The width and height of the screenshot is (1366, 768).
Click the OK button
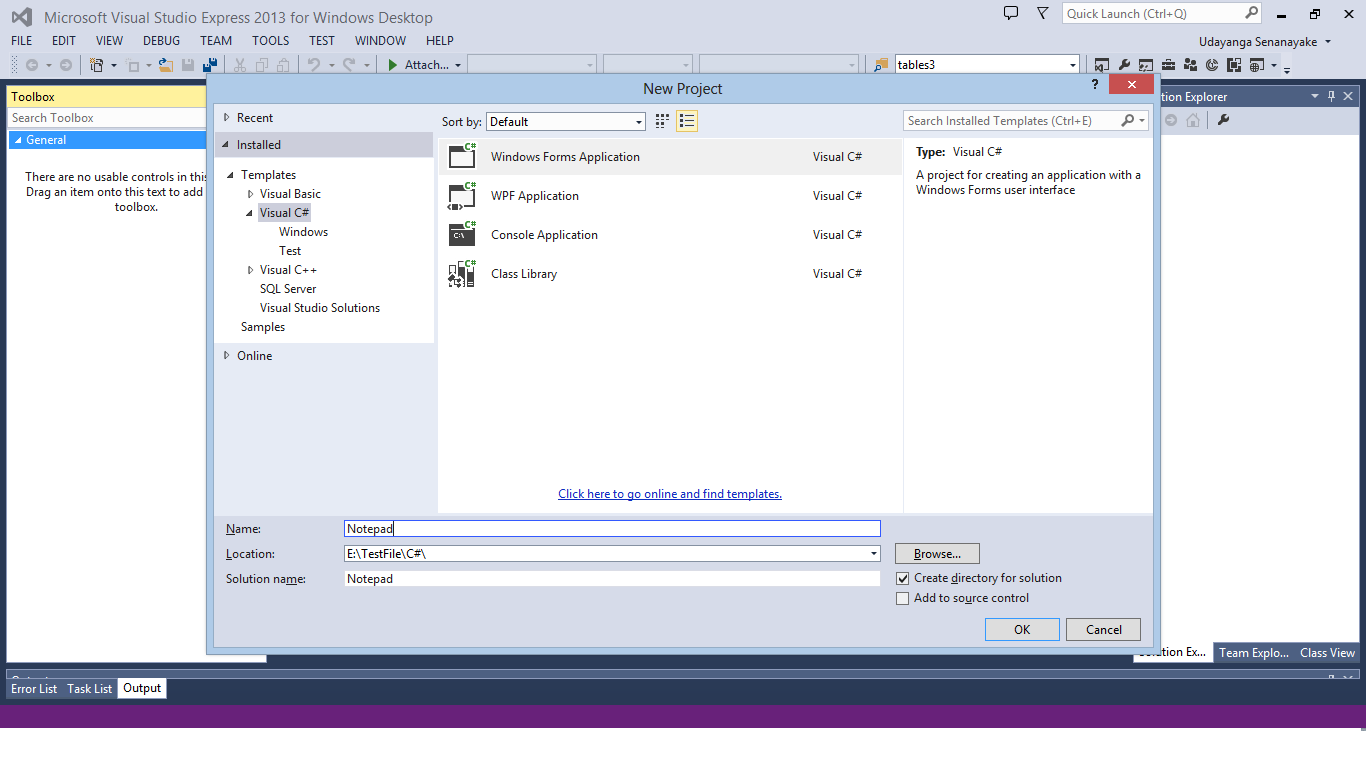(1022, 630)
